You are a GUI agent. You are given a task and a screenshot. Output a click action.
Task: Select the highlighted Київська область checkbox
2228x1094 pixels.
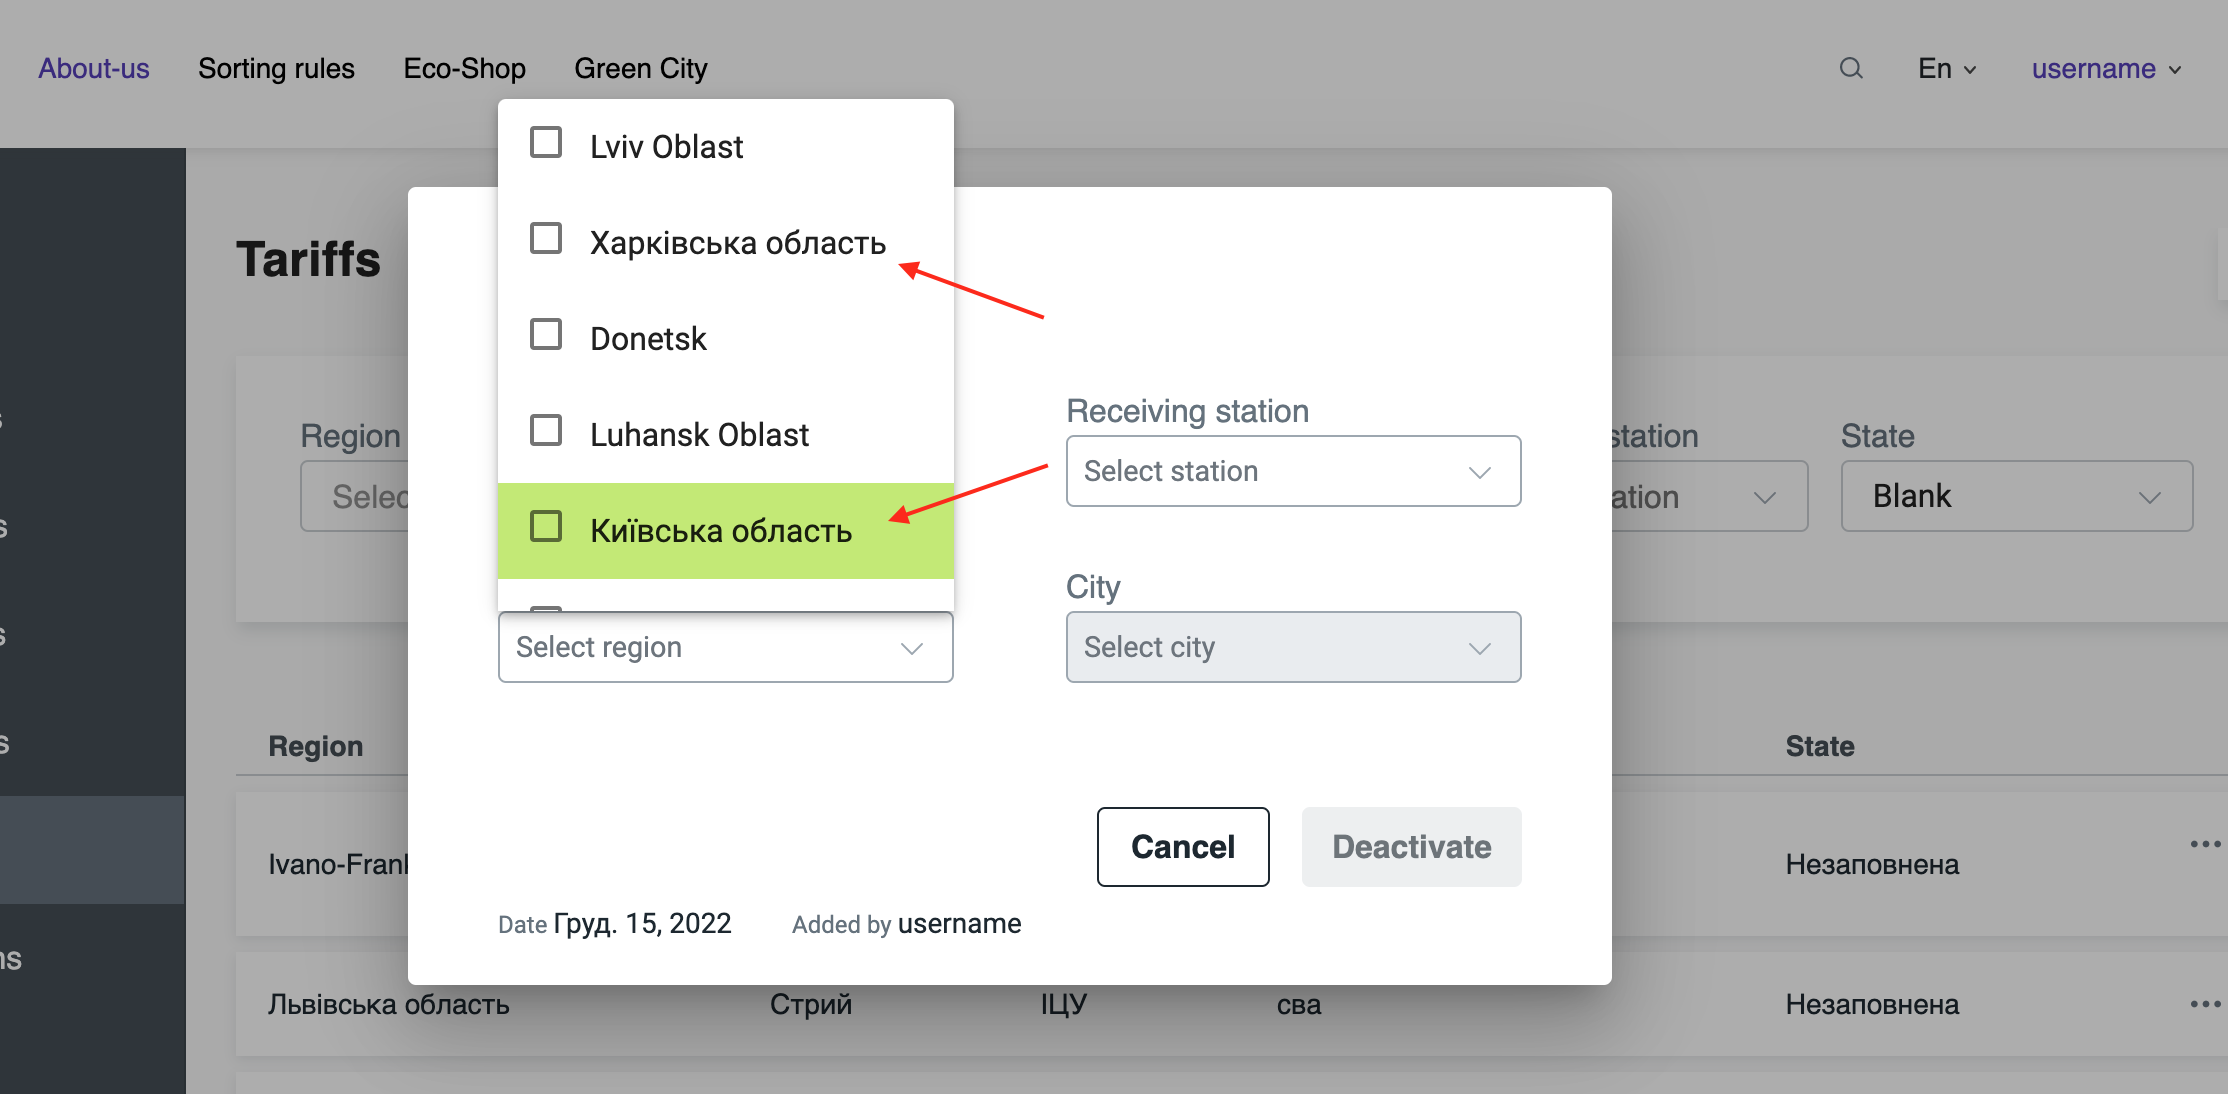pos(546,524)
